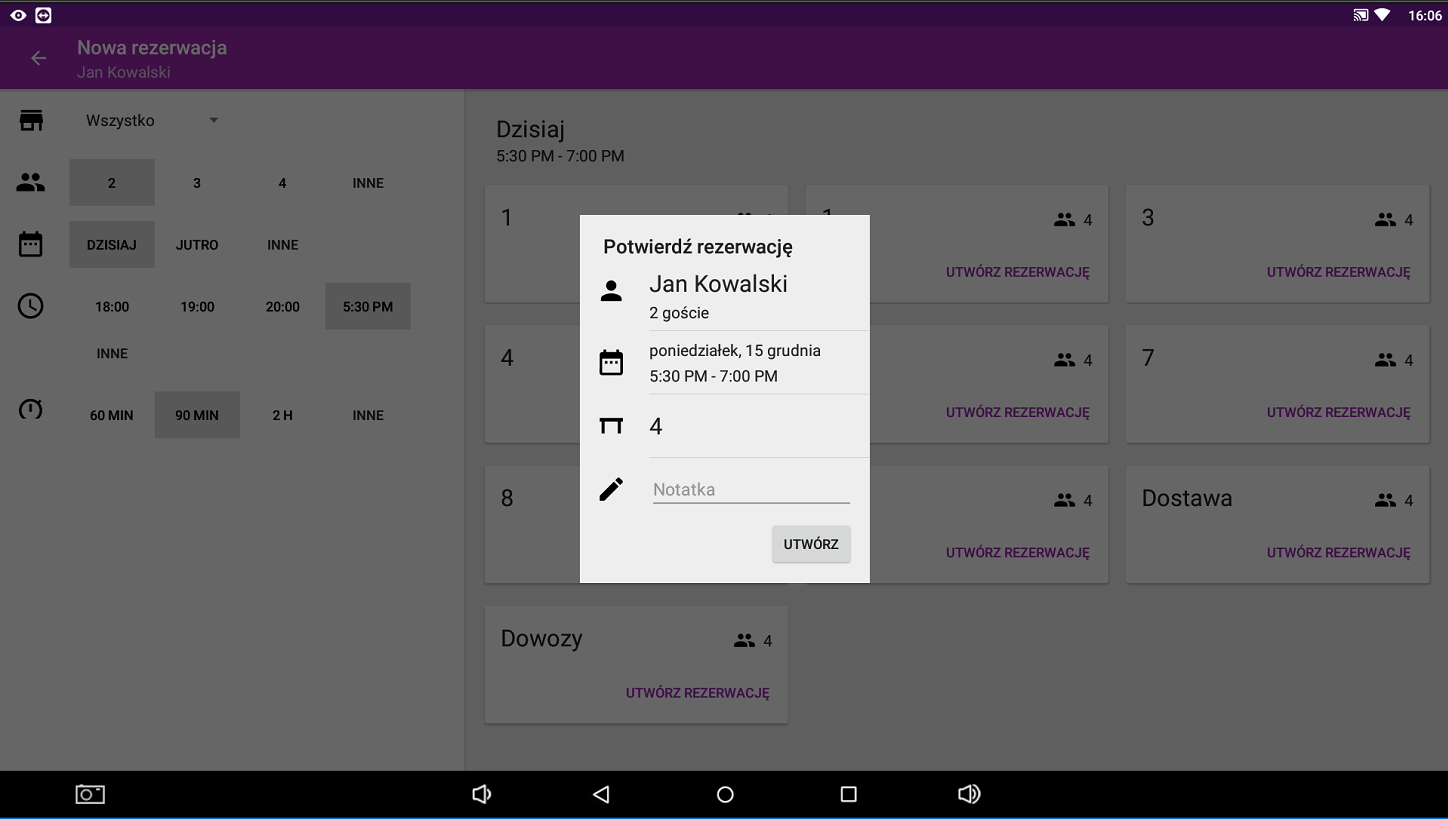This screenshot has height=819, width=1448.
Task: Select JUTRO as reservation date
Action: pyautogui.click(x=197, y=245)
